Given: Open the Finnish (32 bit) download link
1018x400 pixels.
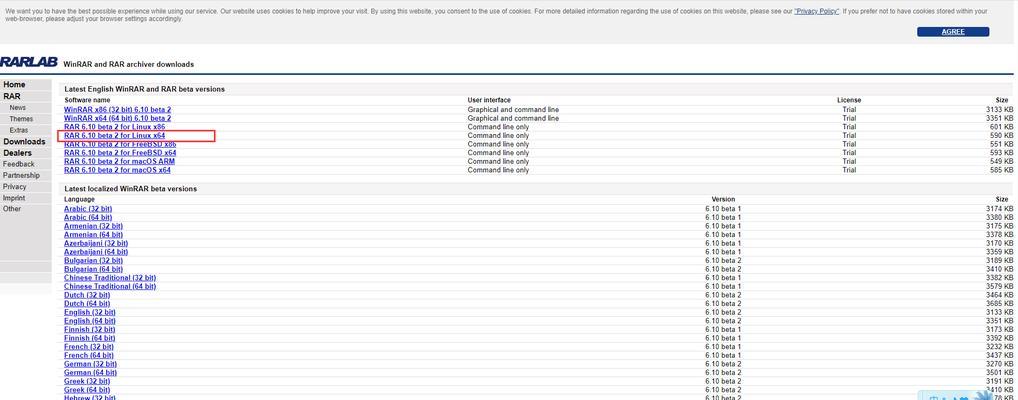Looking at the screenshot, I should pyautogui.click(x=89, y=329).
